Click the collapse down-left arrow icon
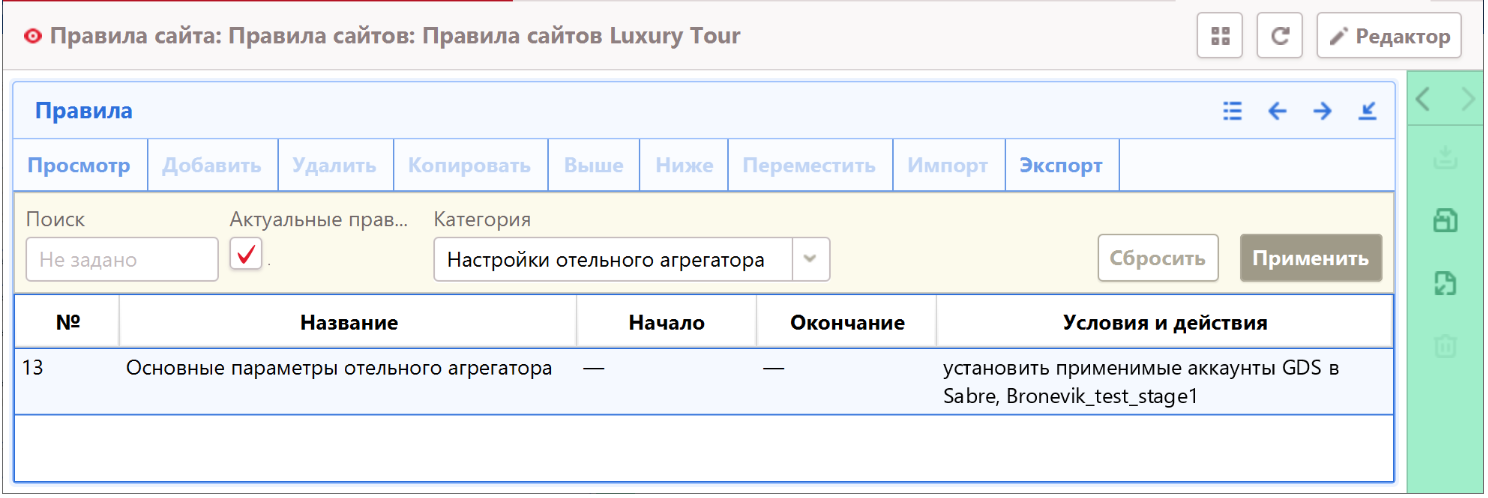 pyautogui.click(x=1367, y=111)
